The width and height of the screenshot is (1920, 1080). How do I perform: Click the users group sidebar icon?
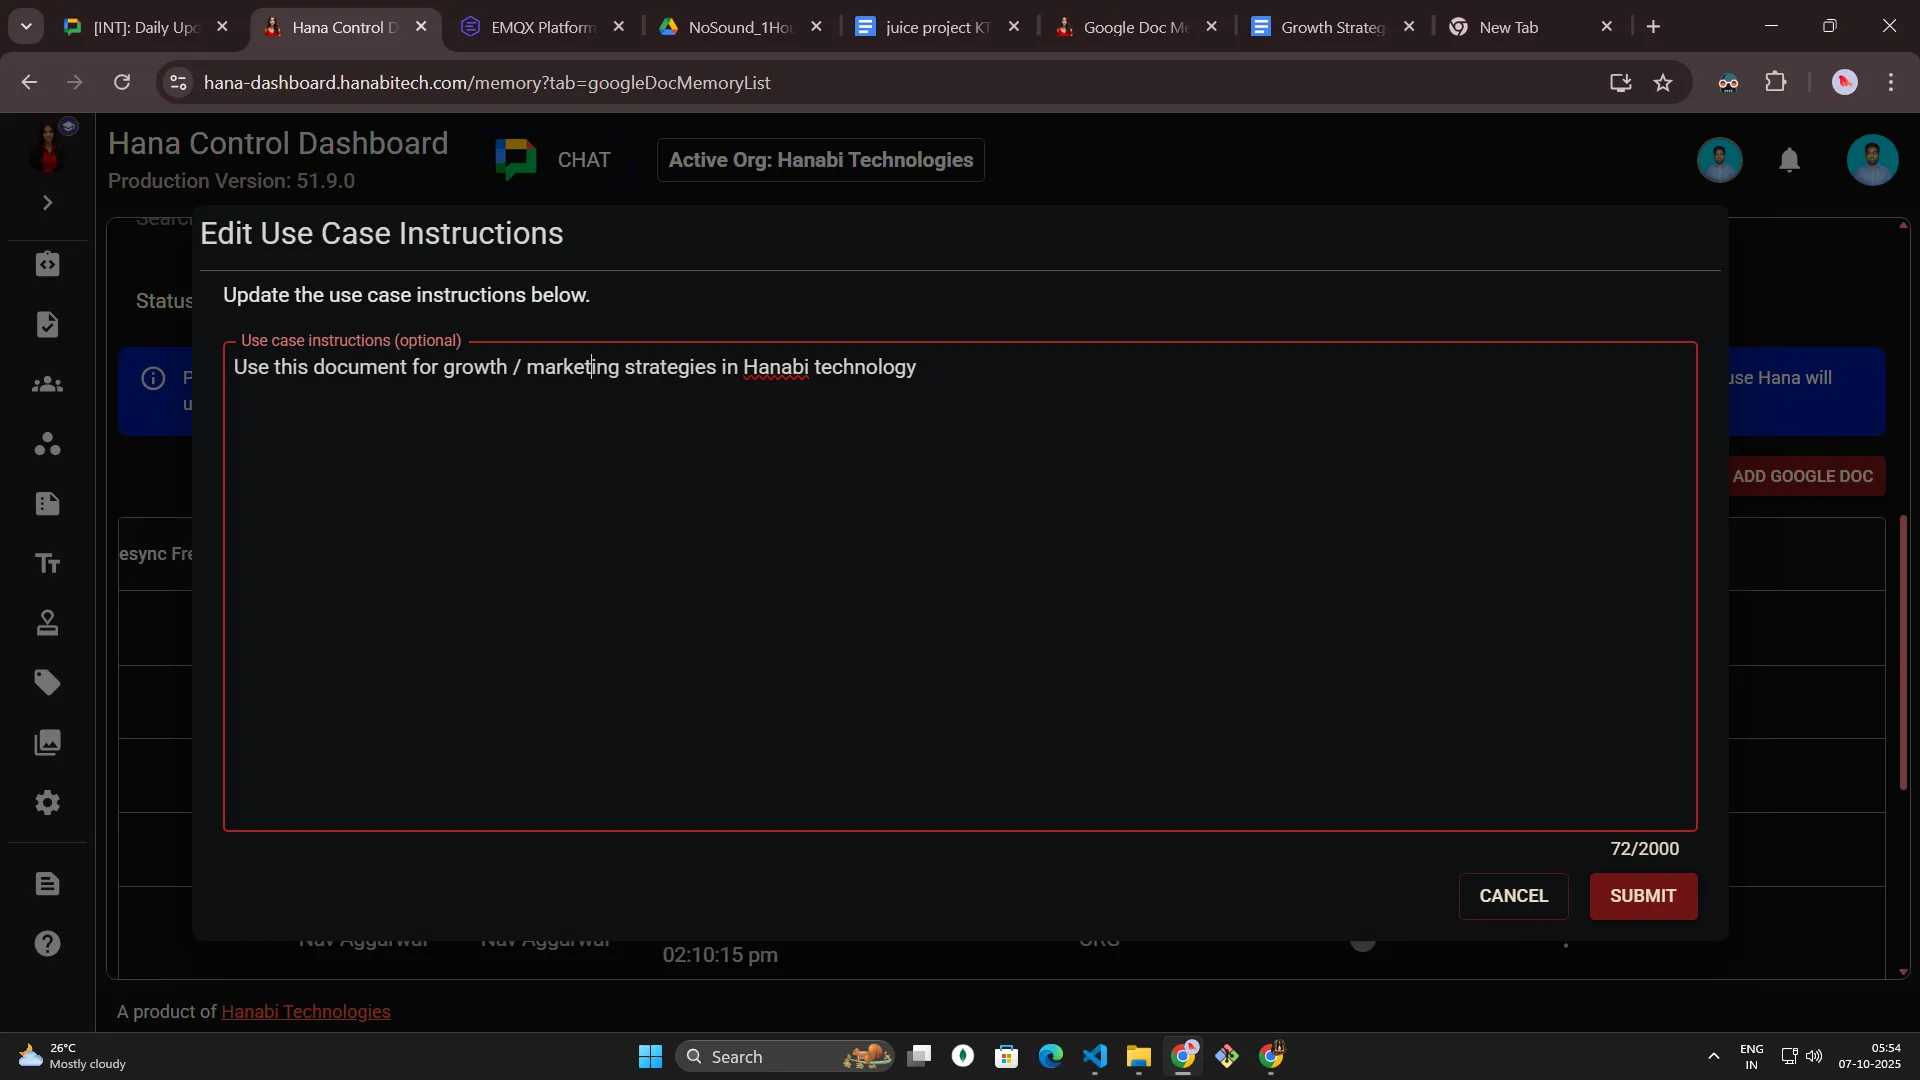click(x=47, y=385)
